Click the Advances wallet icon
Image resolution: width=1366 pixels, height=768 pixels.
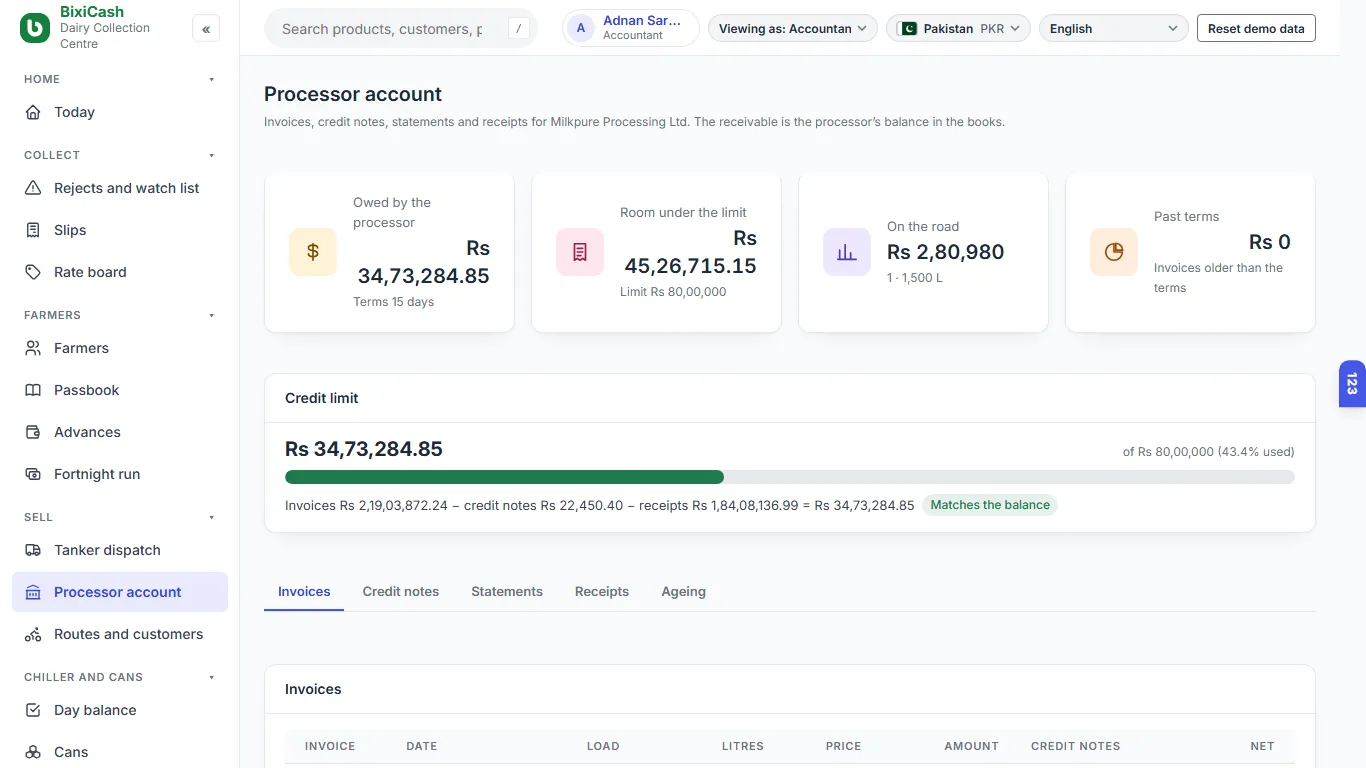click(33, 432)
